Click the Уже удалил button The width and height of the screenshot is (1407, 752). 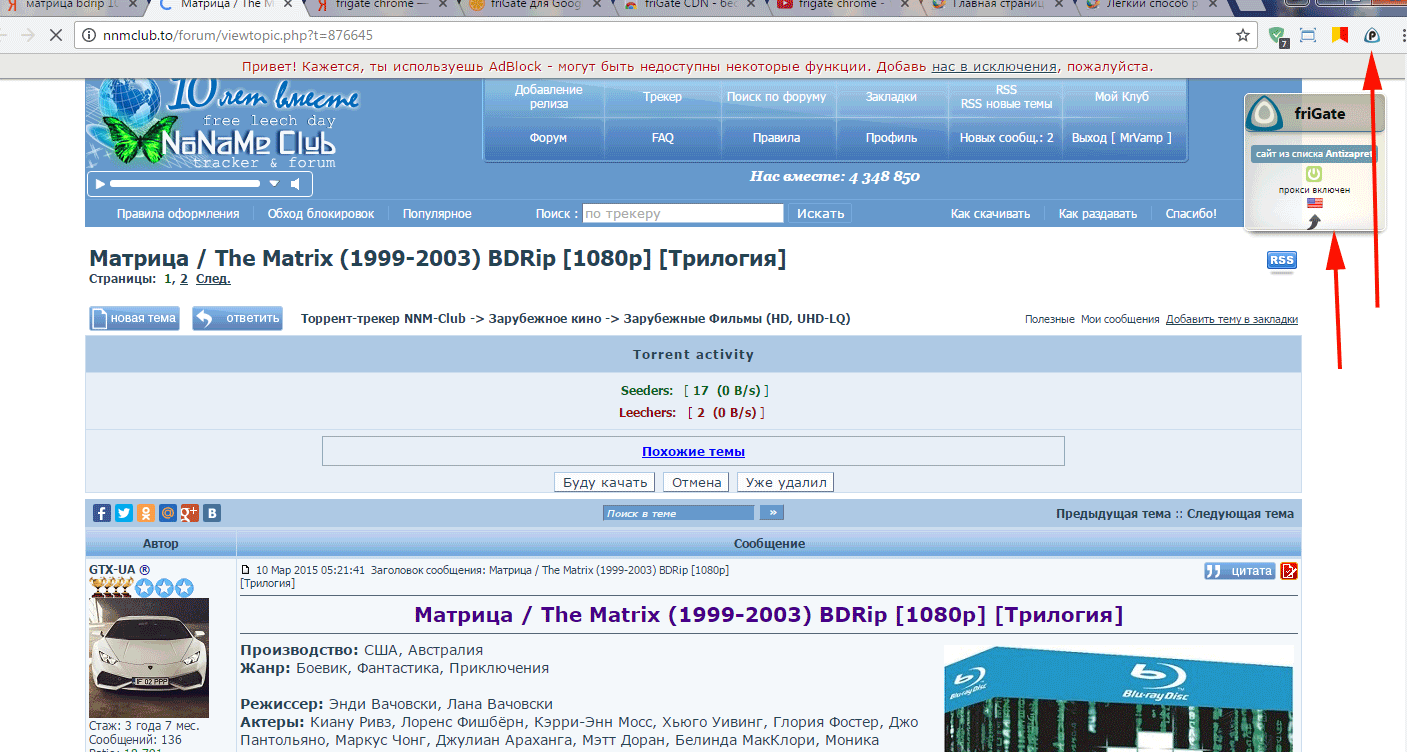tap(785, 482)
